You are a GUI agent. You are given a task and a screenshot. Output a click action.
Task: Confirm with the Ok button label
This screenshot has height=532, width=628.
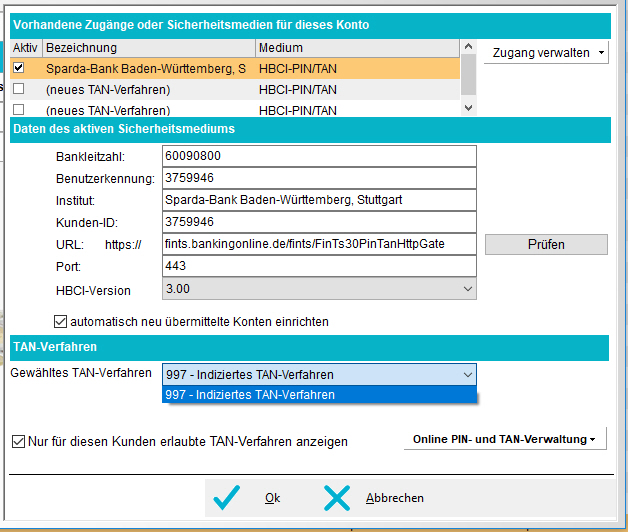point(273,498)
